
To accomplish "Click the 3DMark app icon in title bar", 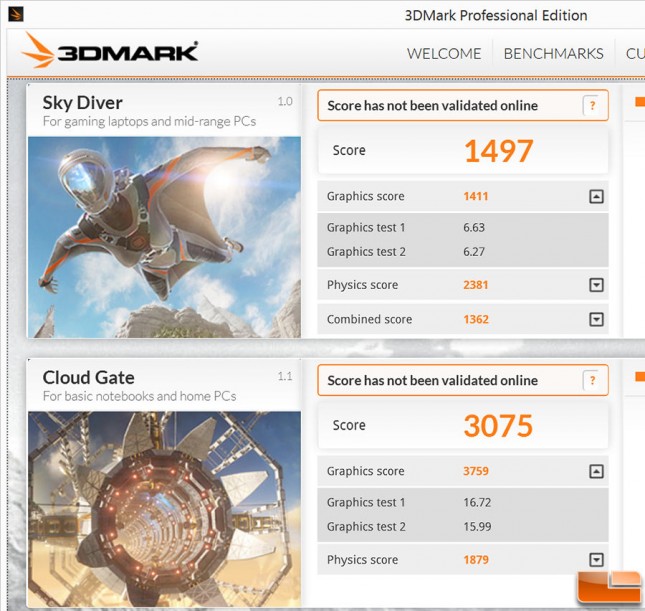I will (16, 14).
